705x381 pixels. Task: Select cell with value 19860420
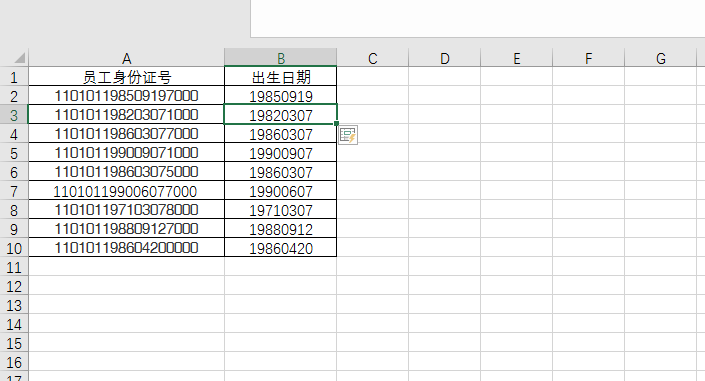(x=281, y=248)
